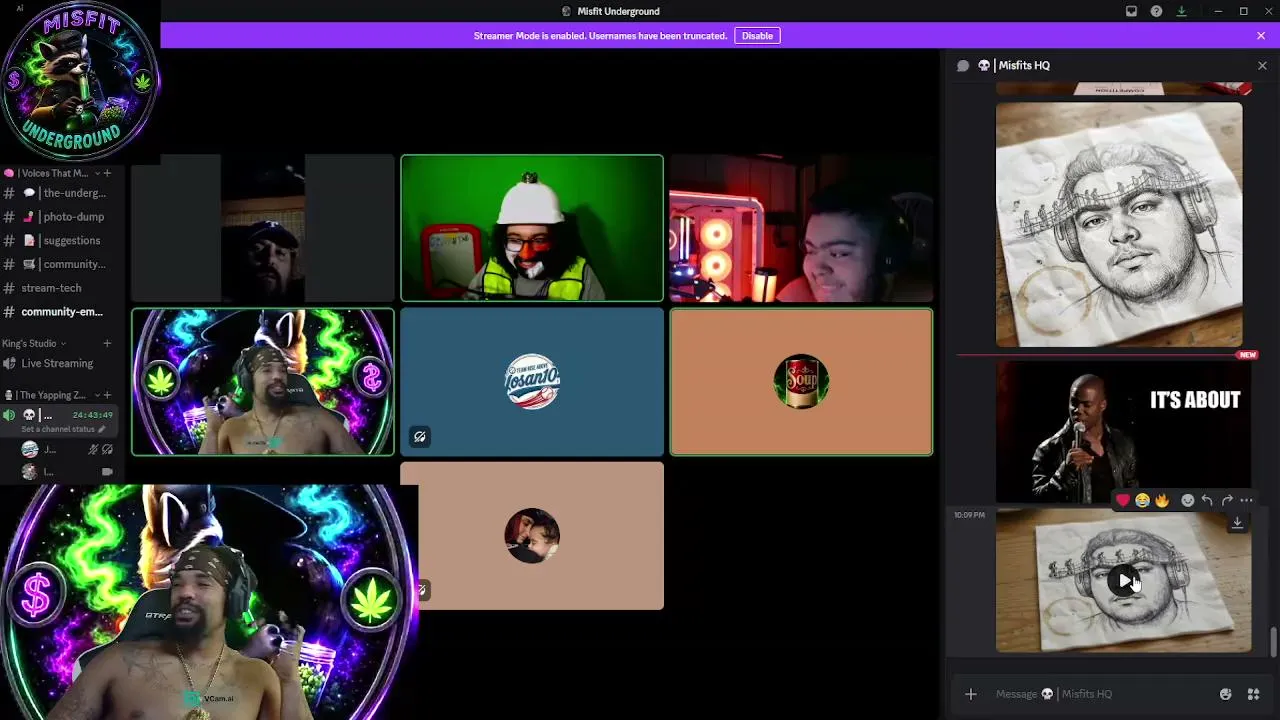Click the camera icon on the second voice user
The image size is (1280, 720).
pos(107,472)
